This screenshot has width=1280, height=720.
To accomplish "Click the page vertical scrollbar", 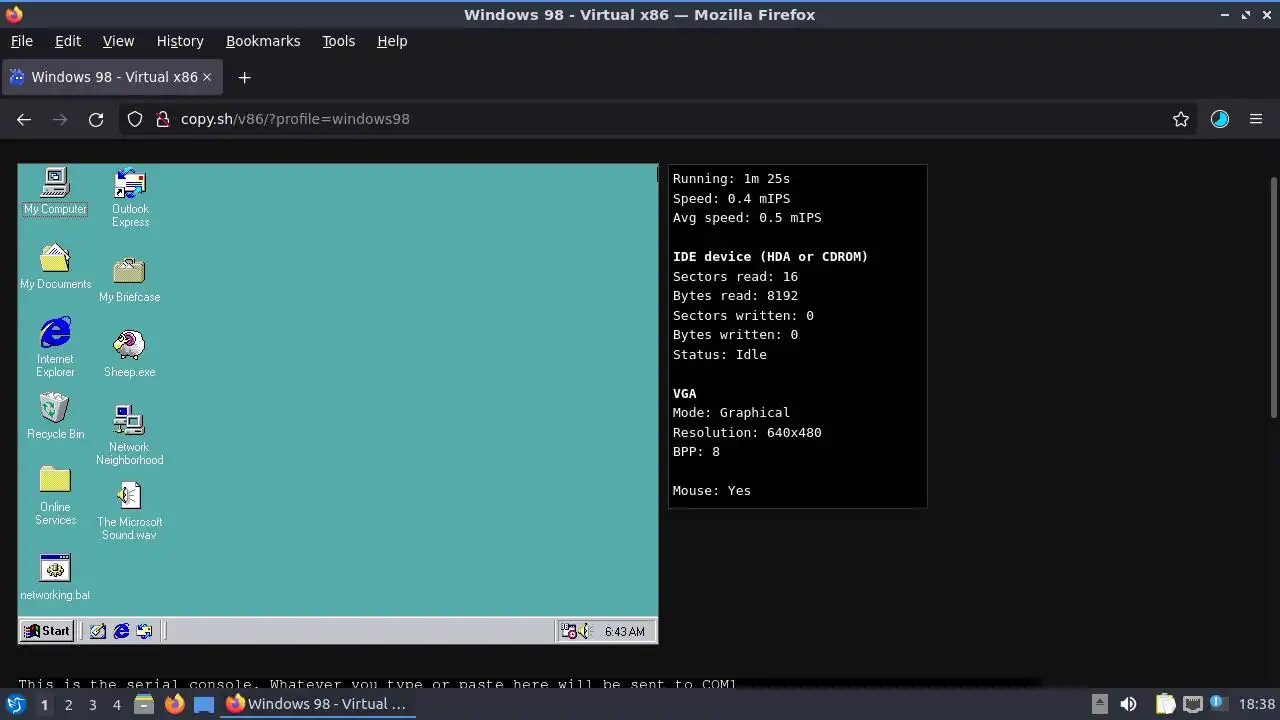I will tap(1273, 298).
